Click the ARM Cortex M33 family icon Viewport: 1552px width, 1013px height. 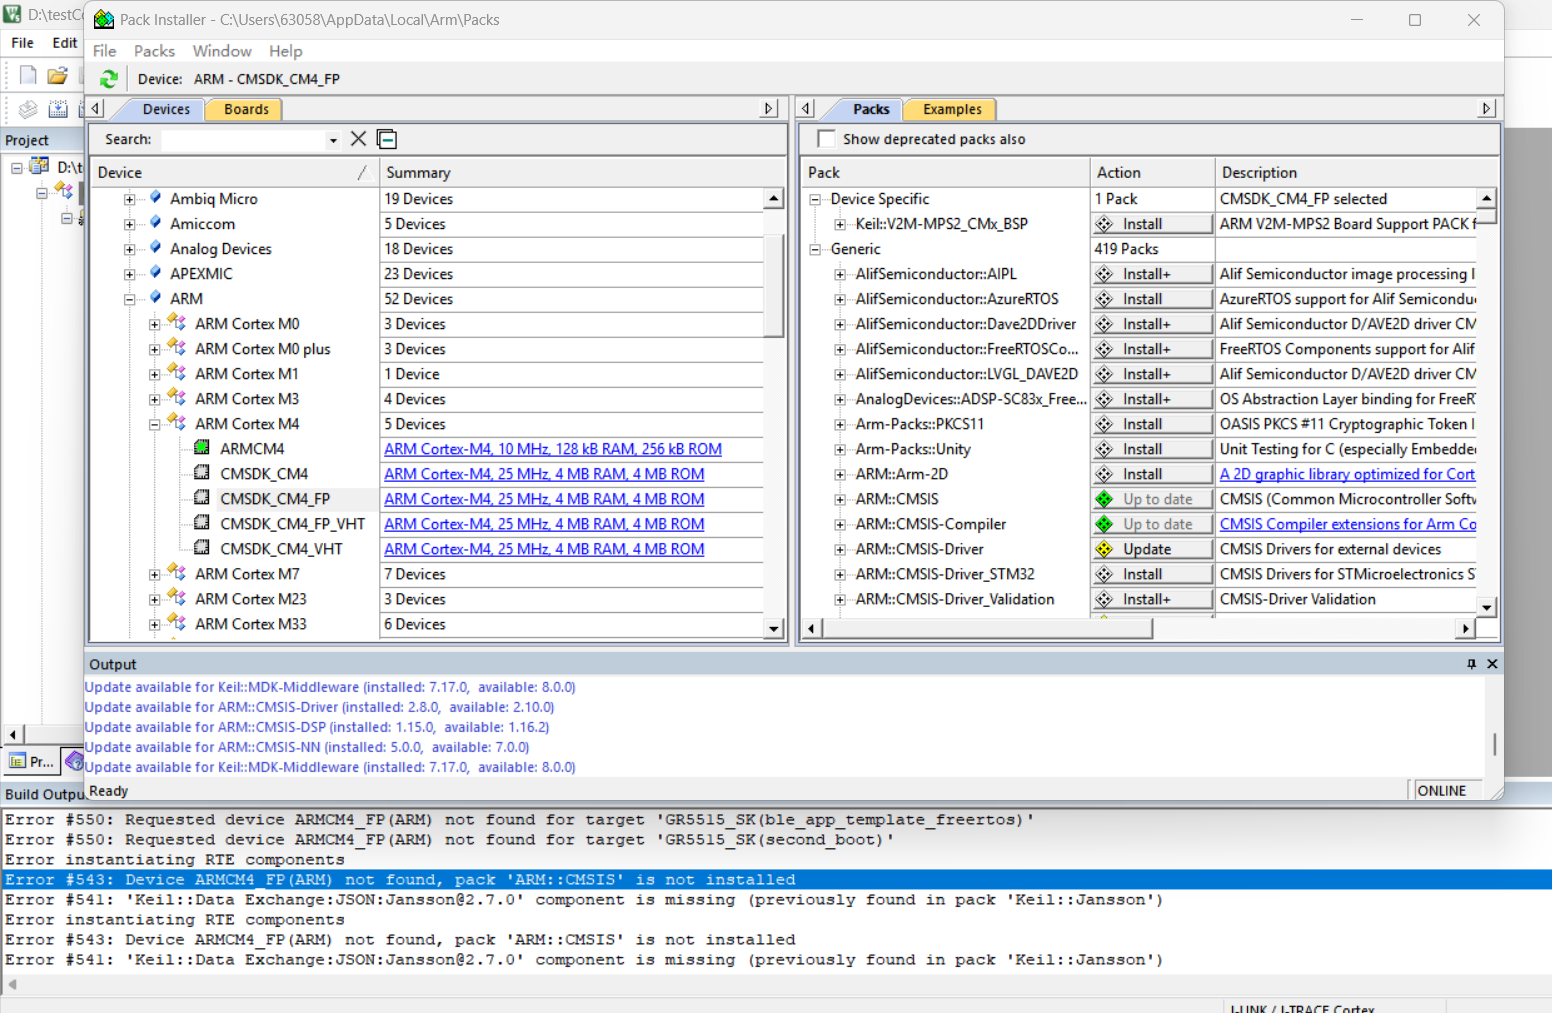(x=177, y=622)
